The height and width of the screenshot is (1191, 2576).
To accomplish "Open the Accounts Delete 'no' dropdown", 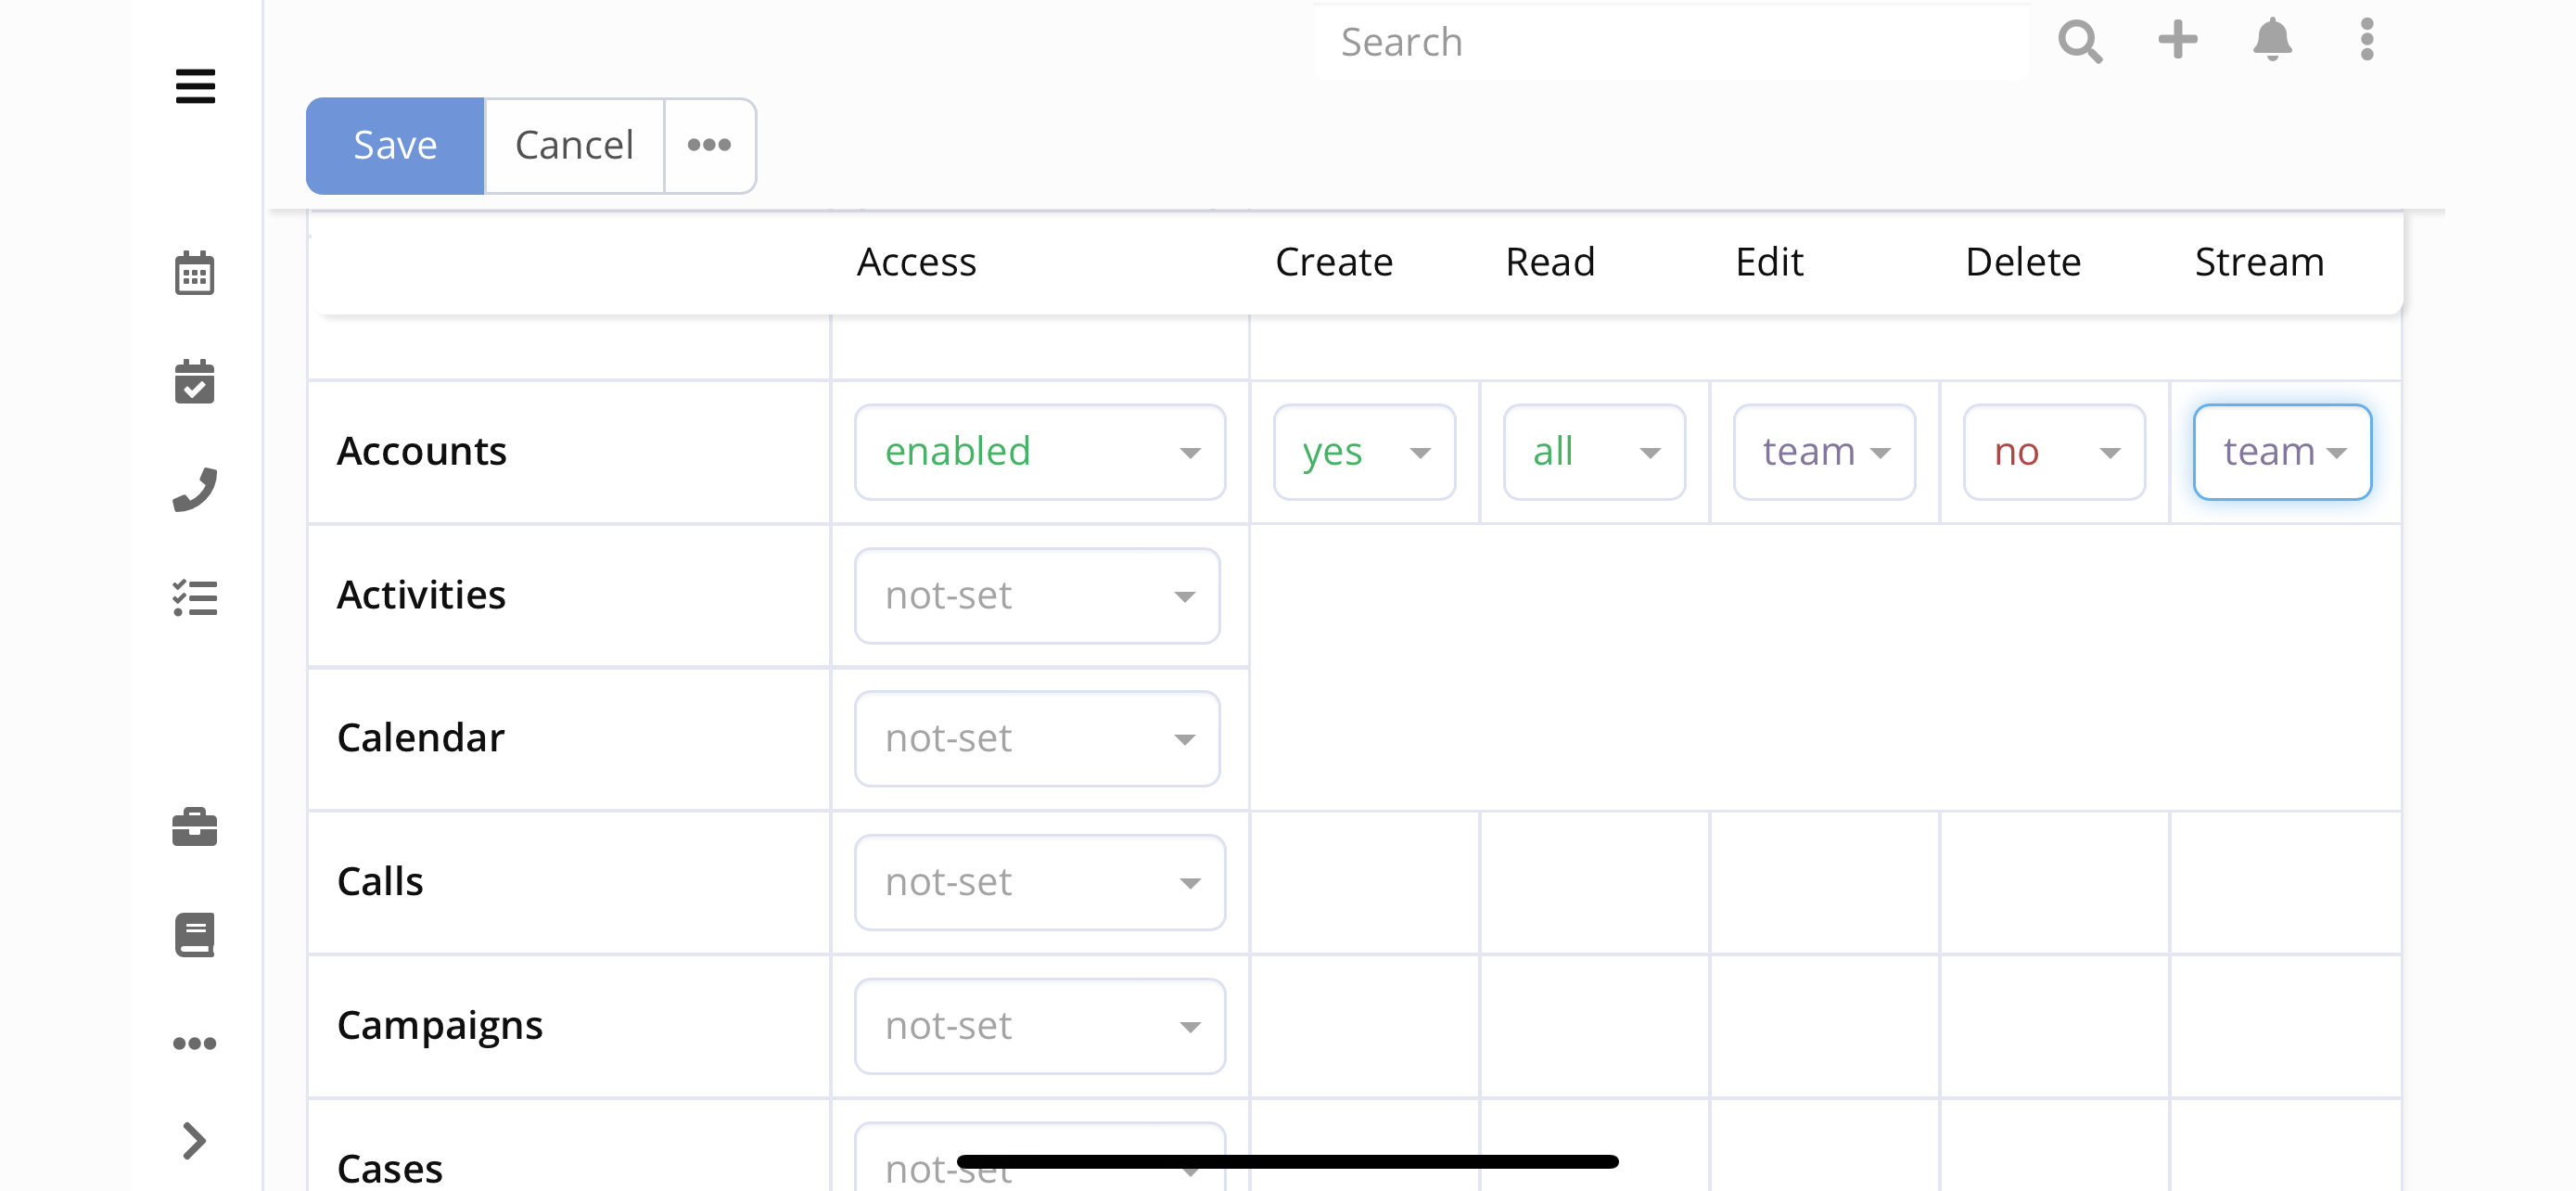I will point(2053,452).
